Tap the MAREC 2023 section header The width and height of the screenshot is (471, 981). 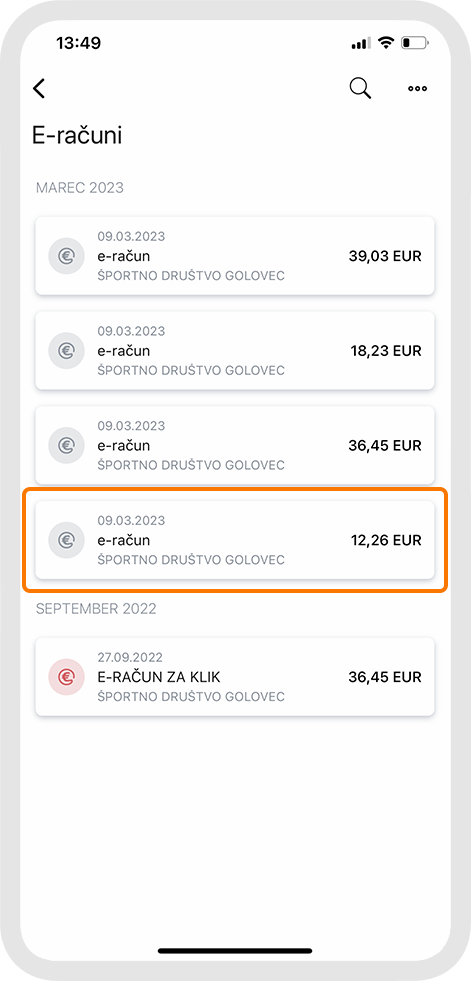coord(79,187)
